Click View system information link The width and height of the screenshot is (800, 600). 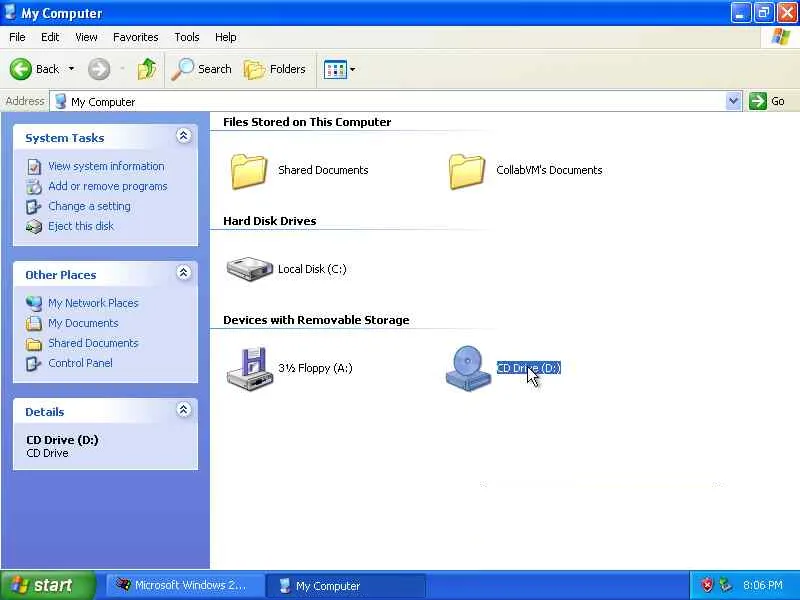click(106, 166)
